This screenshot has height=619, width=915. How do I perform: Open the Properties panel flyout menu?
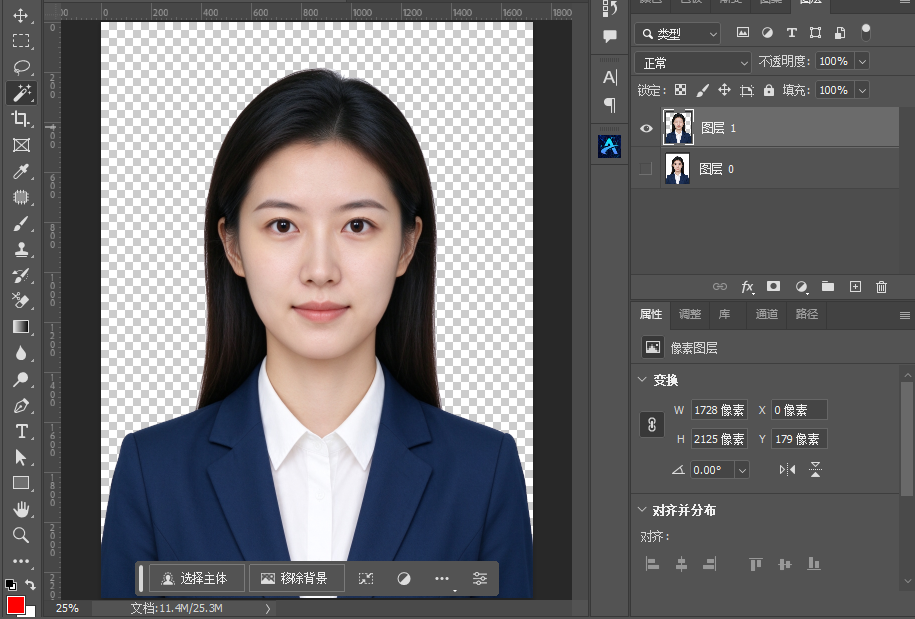[x=904, y=316]
